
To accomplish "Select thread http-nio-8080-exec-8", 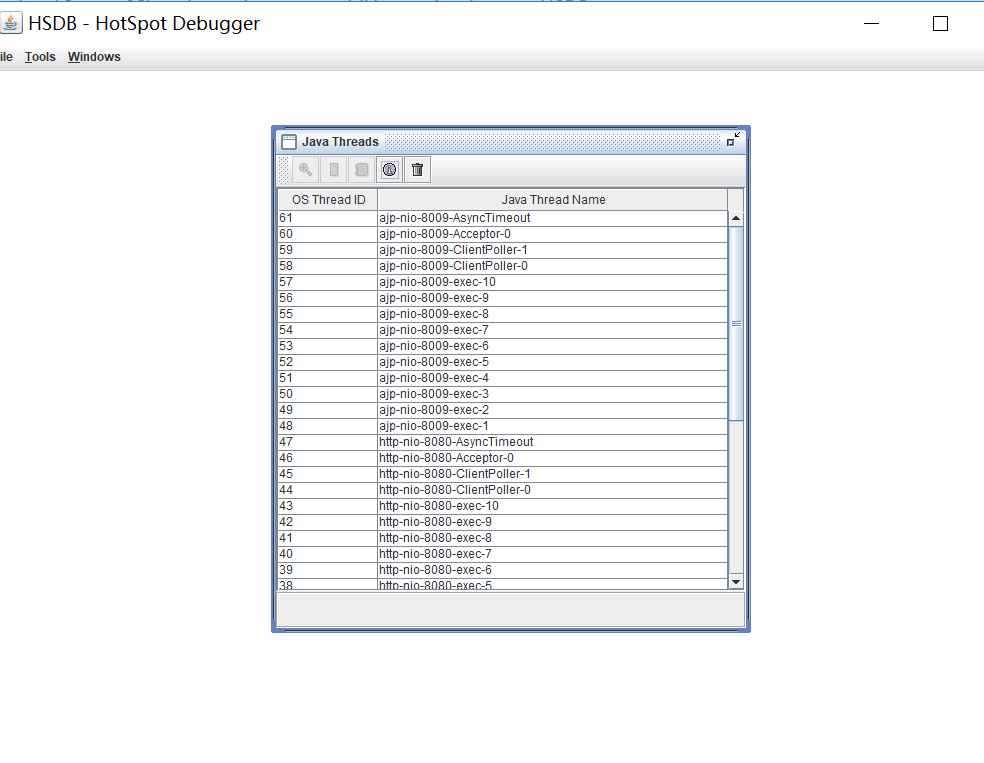I will click(x=553, y=538).
